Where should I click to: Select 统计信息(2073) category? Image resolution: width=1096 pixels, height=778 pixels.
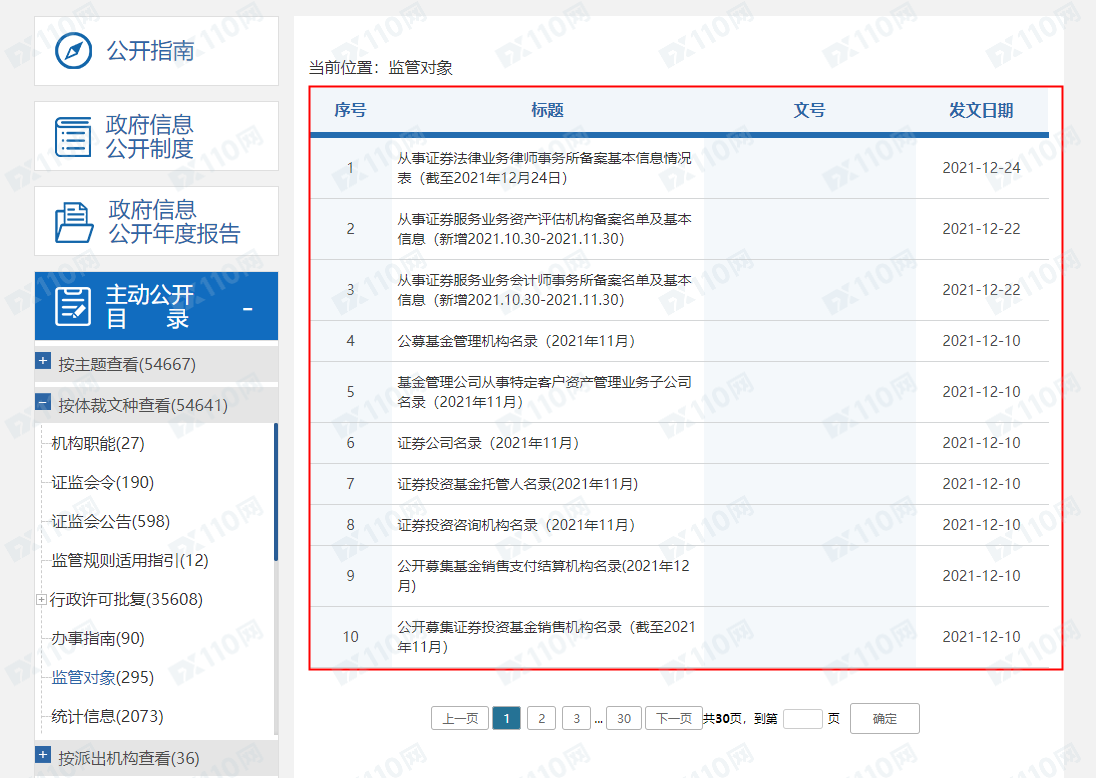pyautogui.click(x=107, y=716)
